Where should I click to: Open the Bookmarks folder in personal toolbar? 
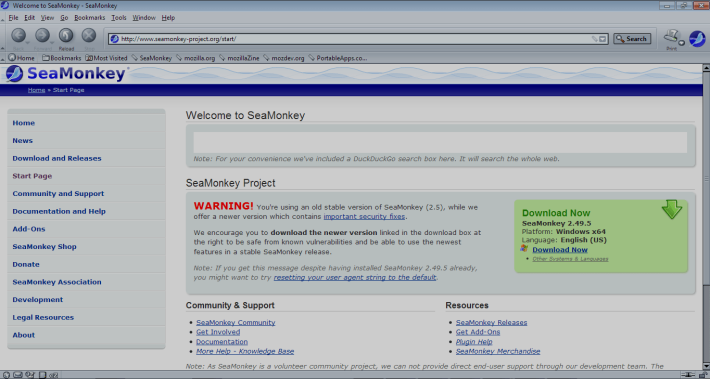click(x=62, y=58)
